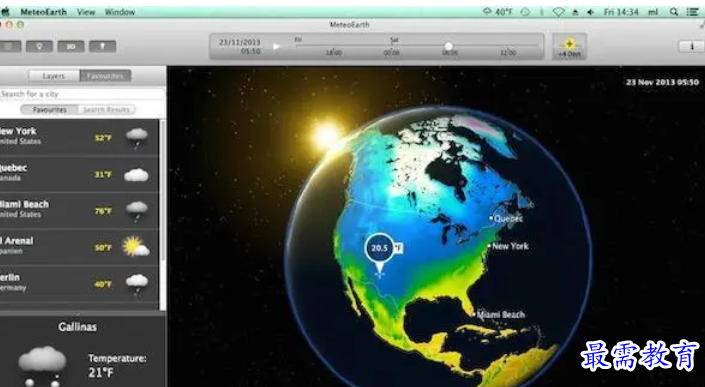
Task: Click the 23 Nov 2013 05:50 timestamp overlay
Action: [662, 82]
